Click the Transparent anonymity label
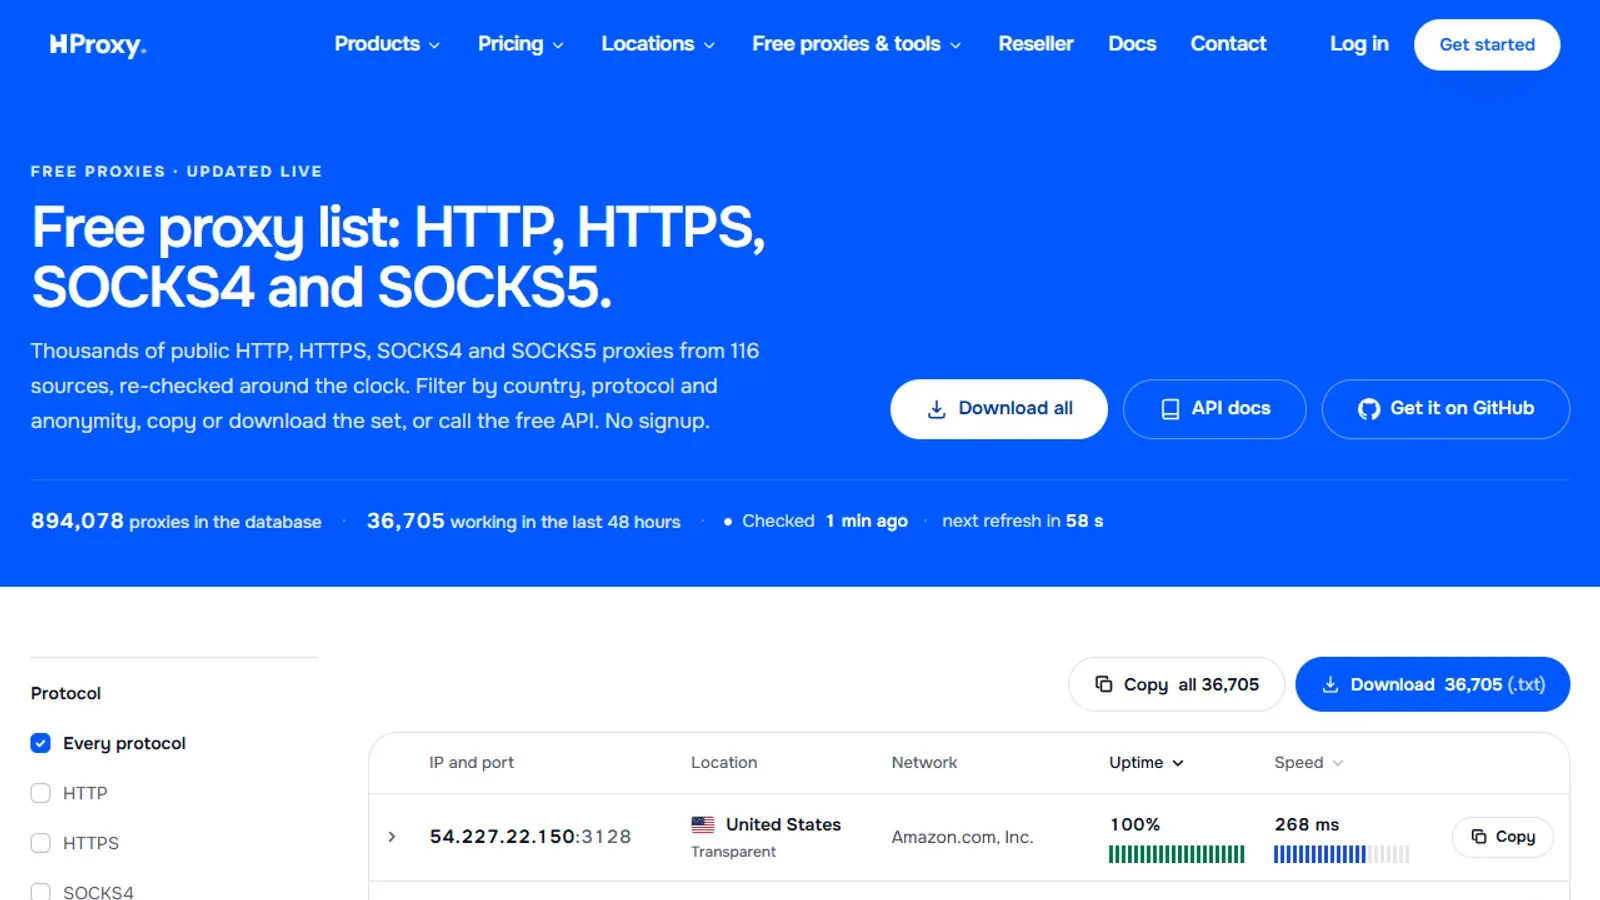This screenshot has height=900, width=1600. coord(733,852)
